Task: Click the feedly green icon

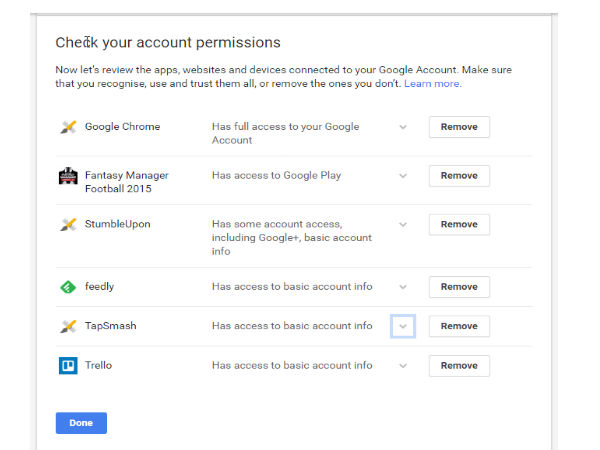Action: 68,287
